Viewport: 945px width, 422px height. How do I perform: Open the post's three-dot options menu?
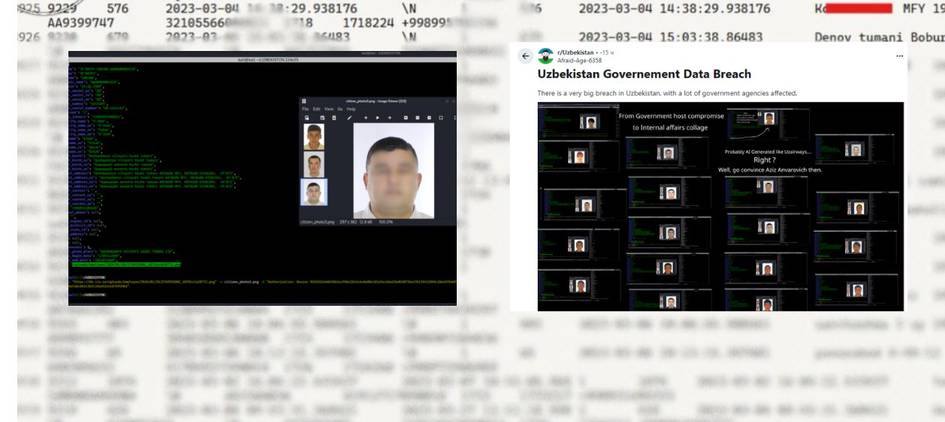[899, 56]
